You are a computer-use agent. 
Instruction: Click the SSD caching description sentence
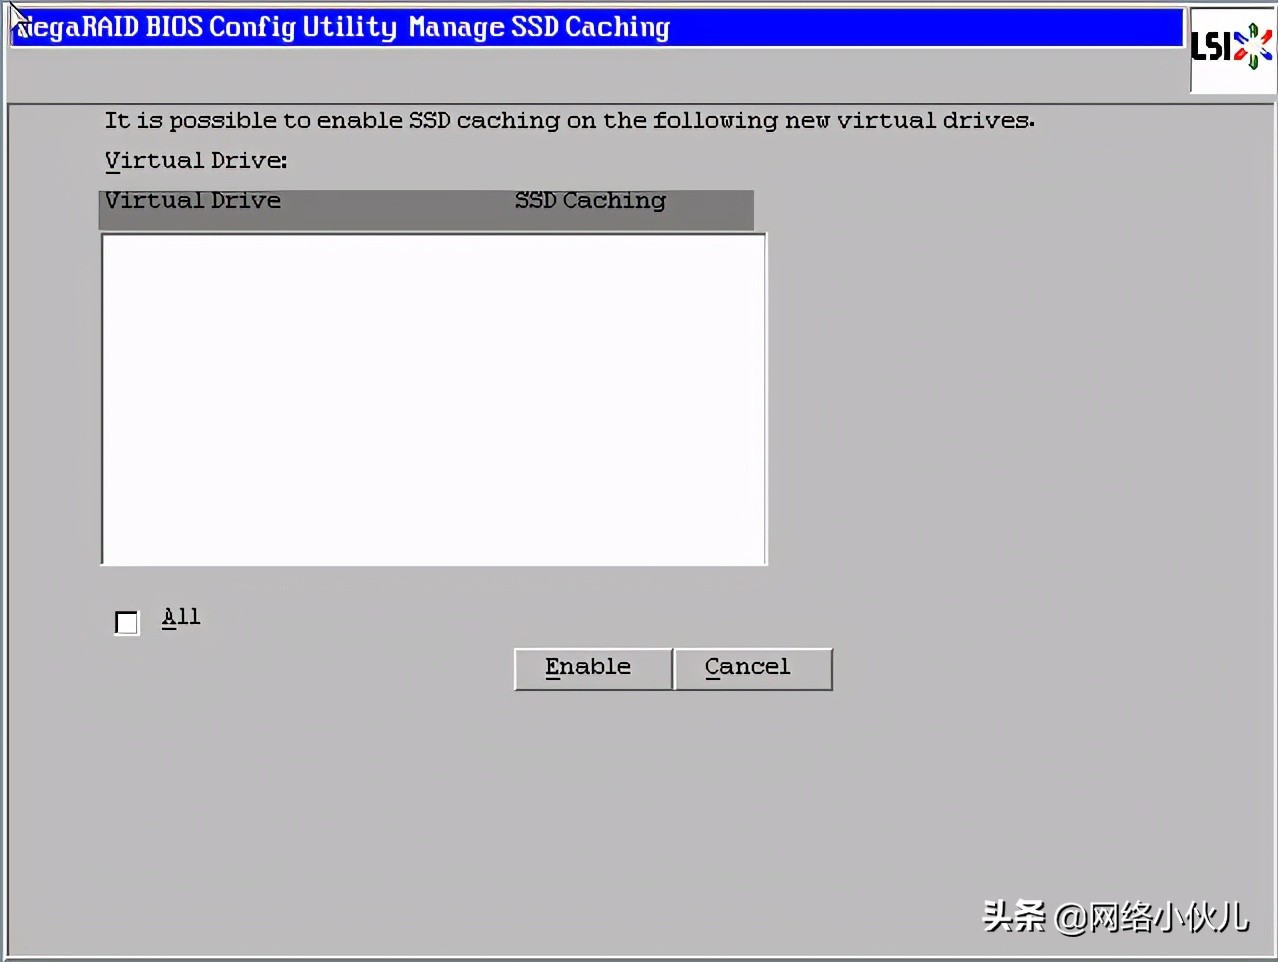coord(570,121)
